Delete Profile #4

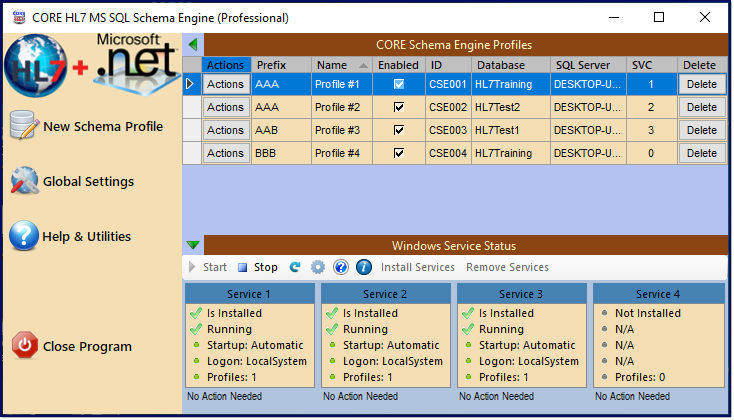(x=702, y=153)
